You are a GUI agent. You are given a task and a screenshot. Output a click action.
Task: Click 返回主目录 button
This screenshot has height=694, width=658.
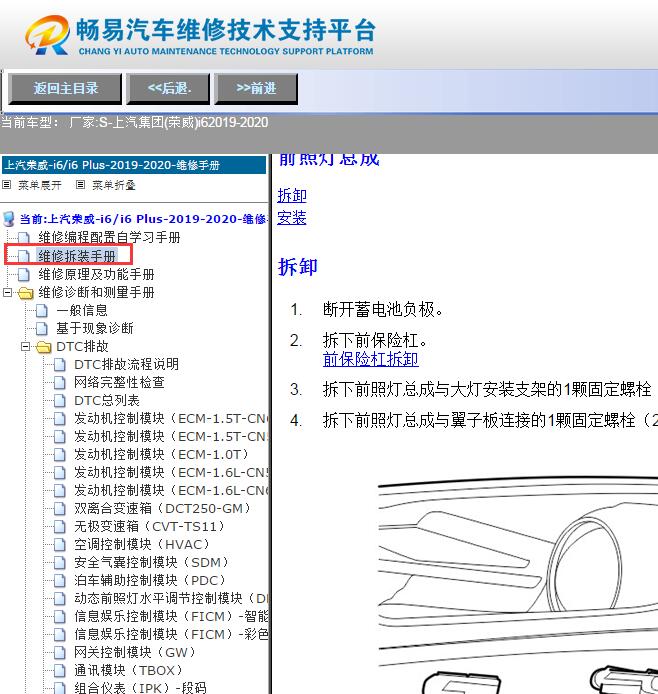click(65, 89)
